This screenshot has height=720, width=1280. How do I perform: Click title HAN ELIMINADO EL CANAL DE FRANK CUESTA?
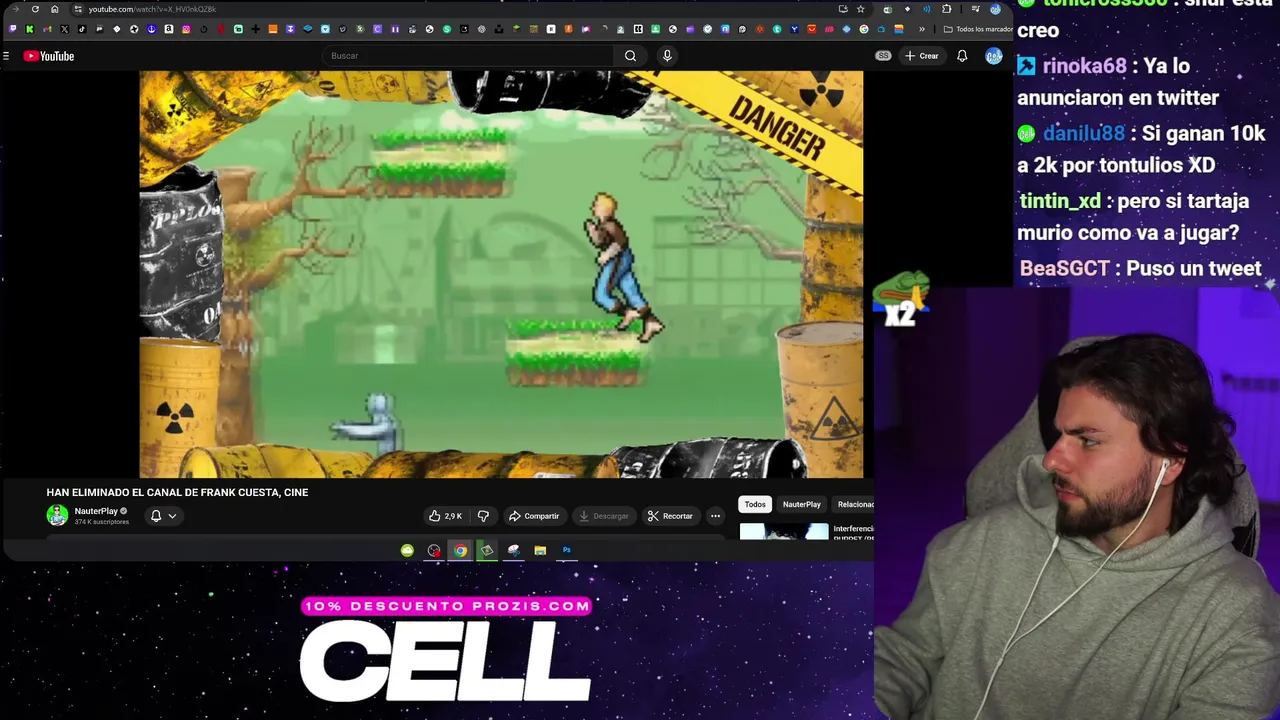click(177, 492)
